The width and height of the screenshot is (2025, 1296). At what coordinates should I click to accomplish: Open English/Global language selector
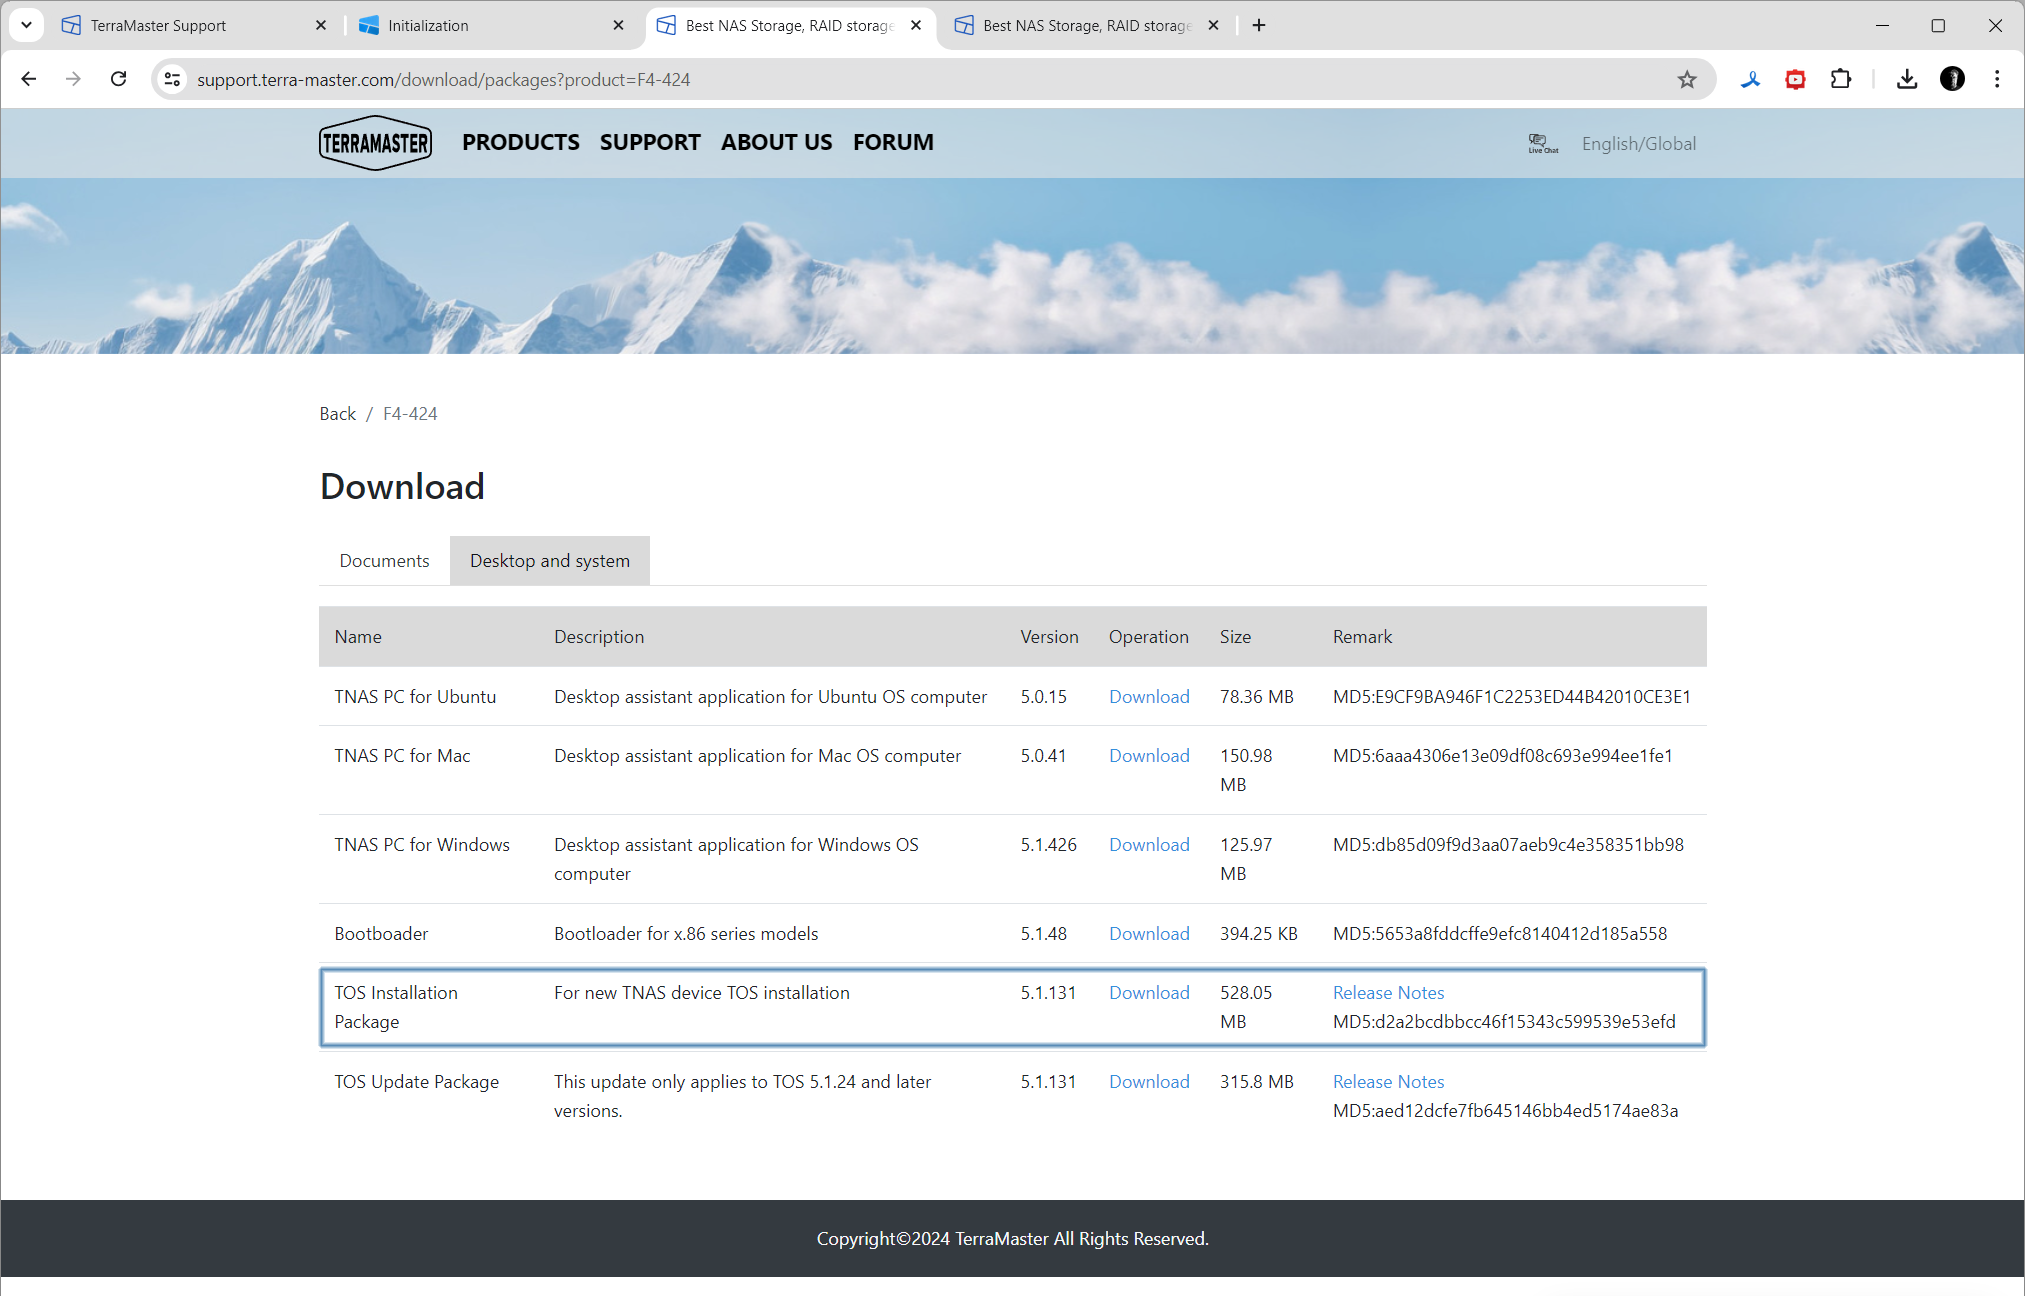click(1638, 143)
